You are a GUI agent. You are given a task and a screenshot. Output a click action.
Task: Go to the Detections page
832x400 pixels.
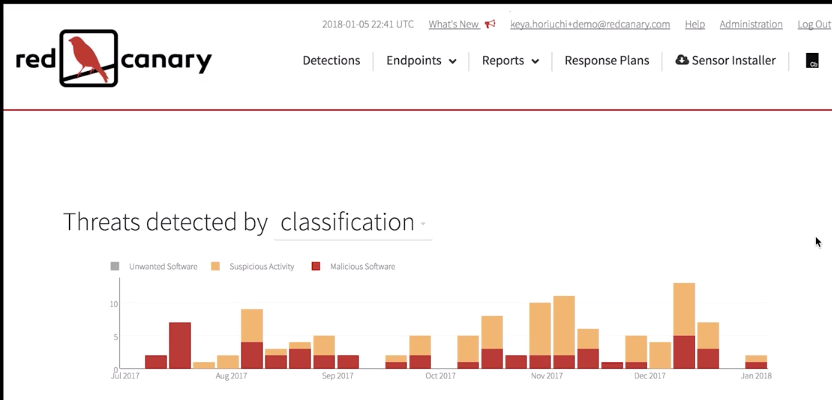[331, 61]
